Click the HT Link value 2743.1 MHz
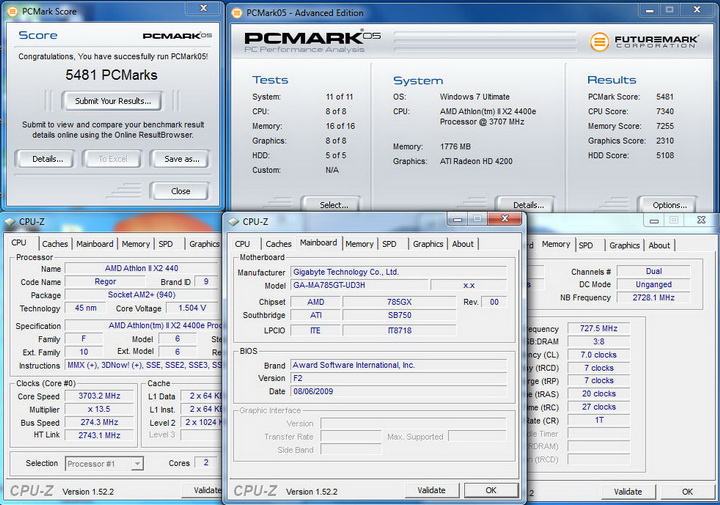This screenshot has width=720, height=505. pos(99,435)
